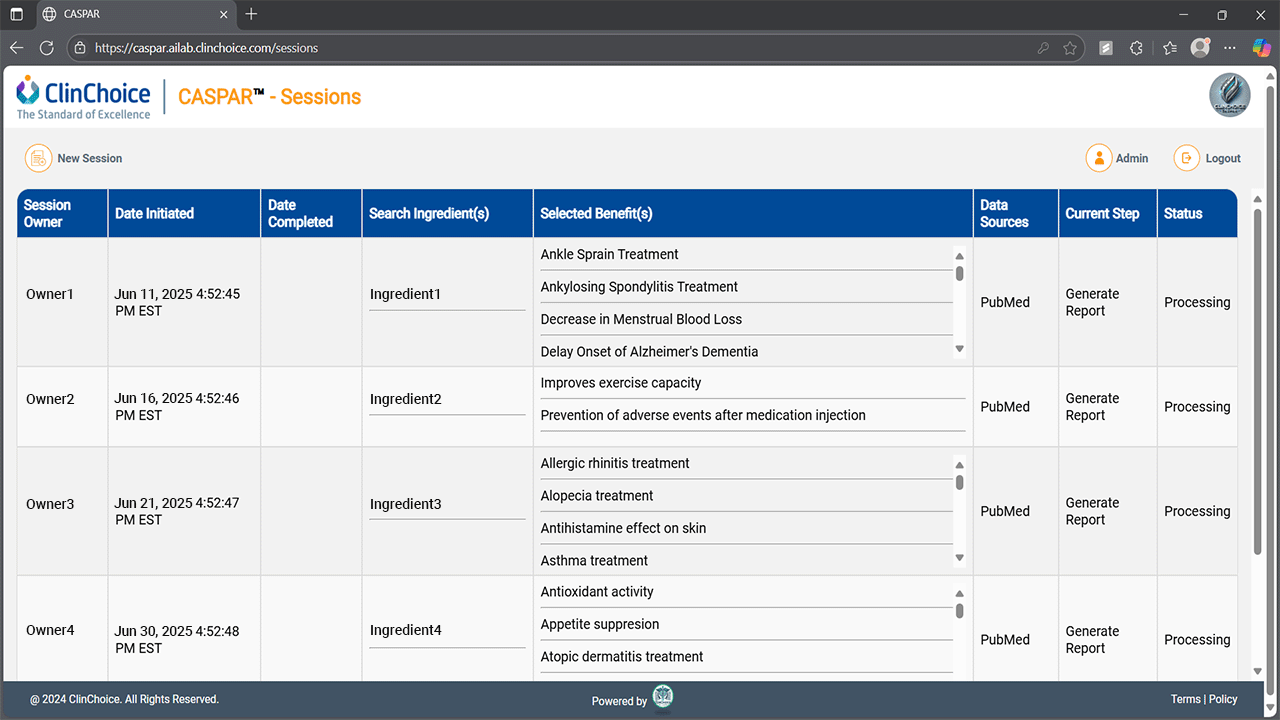Click the scroll down arrow in Owner1 benefits list
Image resolution: width=1280 pixels, height=720 pixels.
[960, 349]
